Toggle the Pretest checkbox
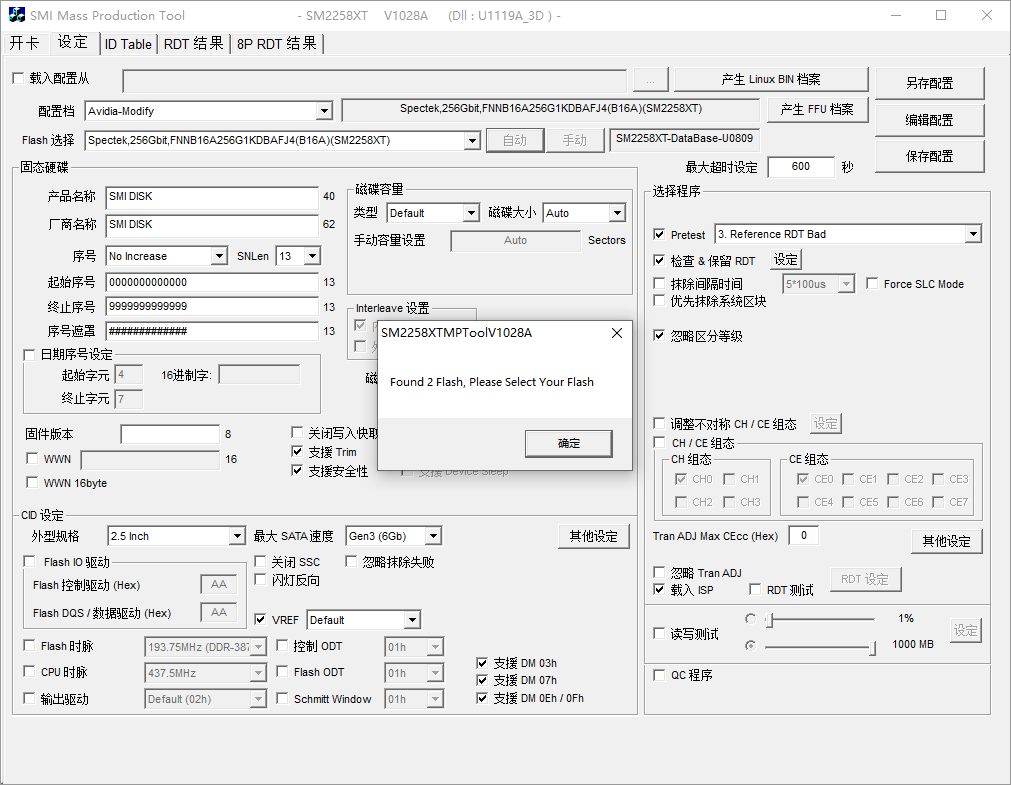Viewport: 1011px width, 785px height. point(659,235)
